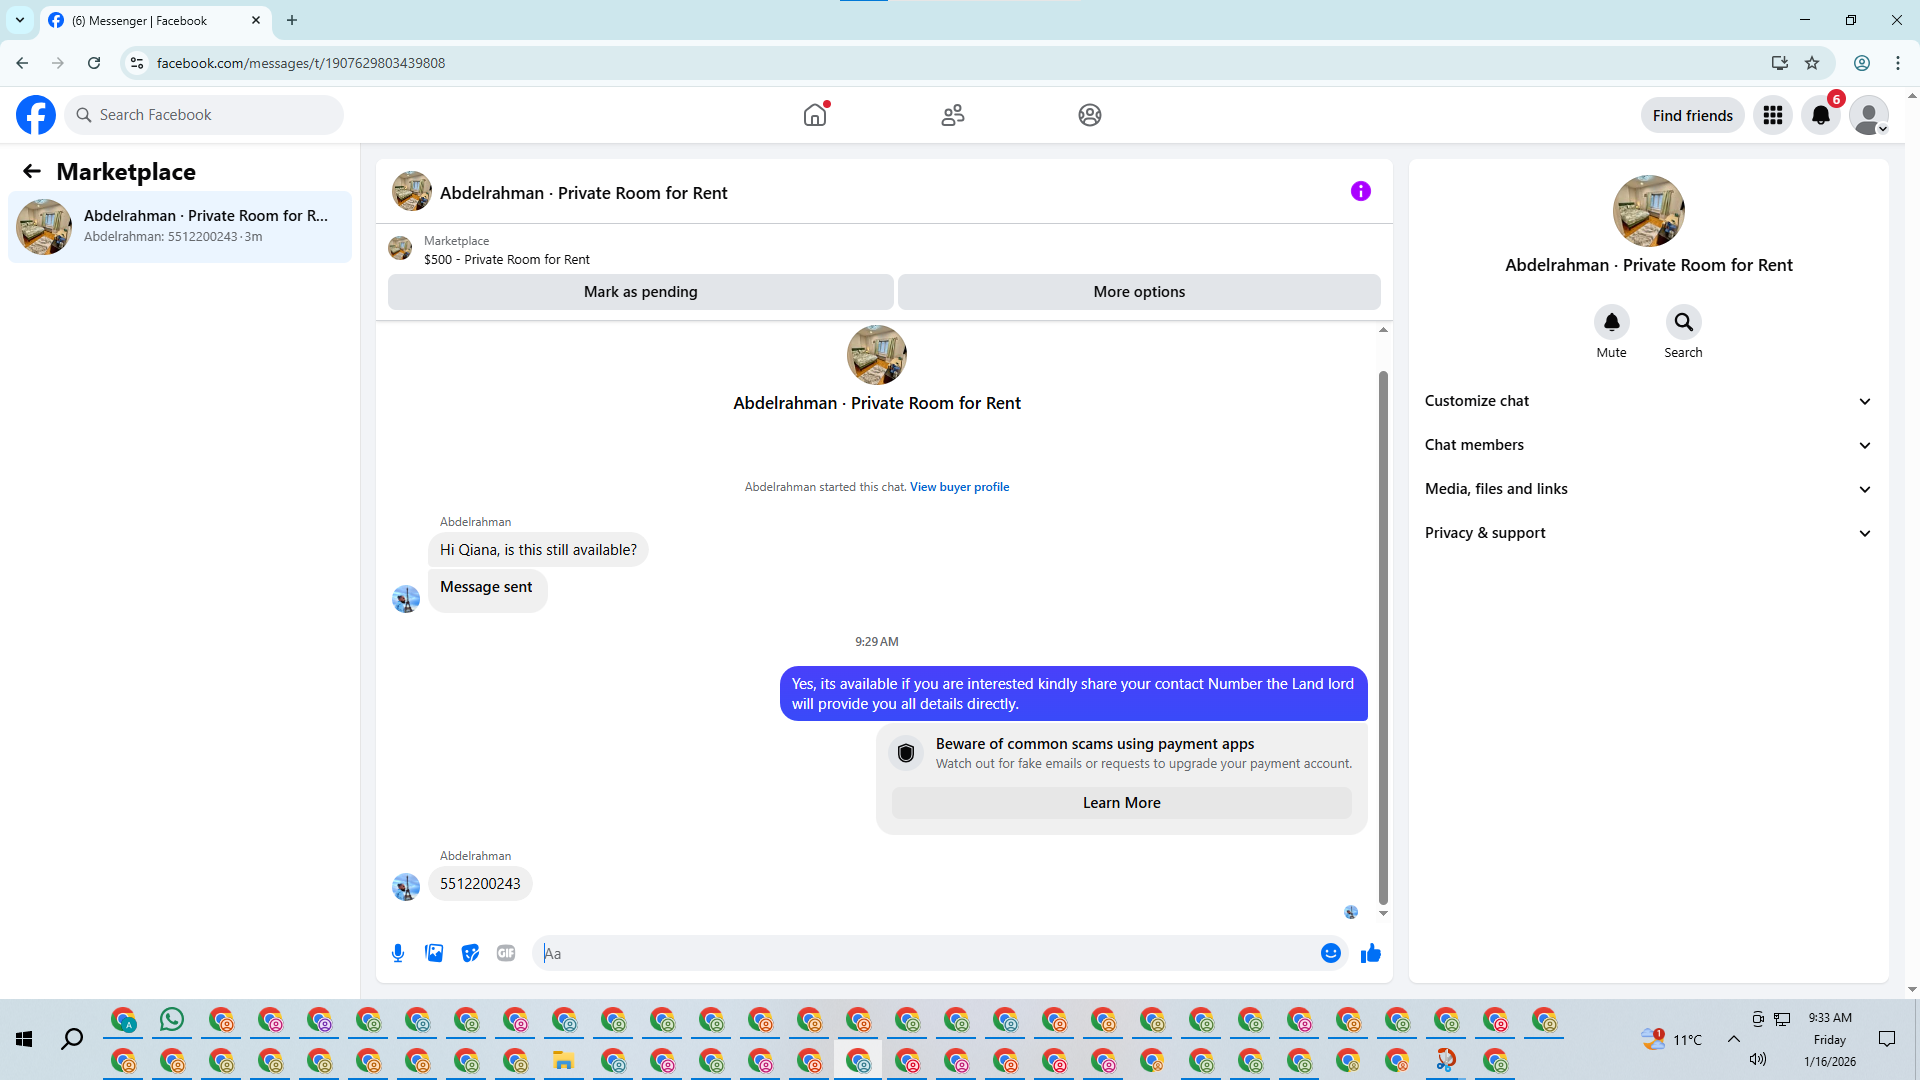Click the voice clip microphone icon
This screenshot has height=1080, width=1920.
pyautogui.click(x=398, y=953)
